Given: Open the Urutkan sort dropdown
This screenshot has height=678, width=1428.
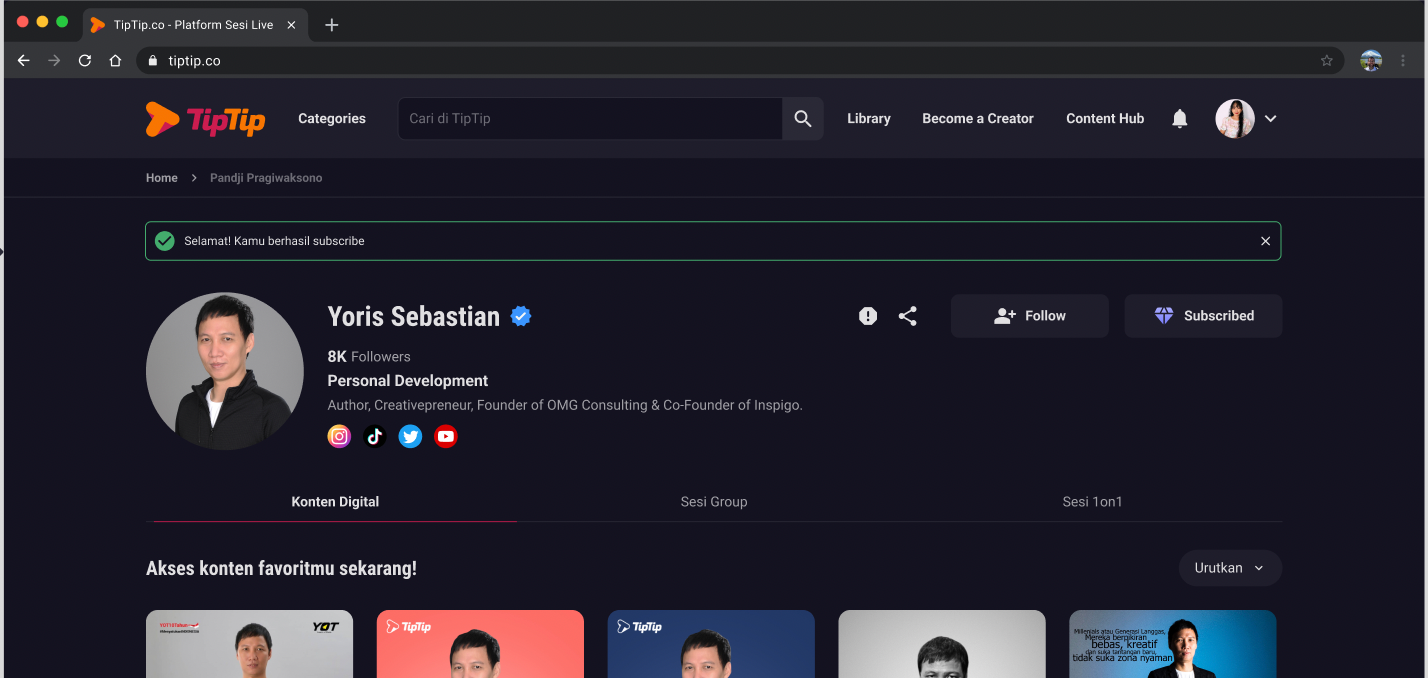Looking at the screenshot, I should pos(1230,568).
